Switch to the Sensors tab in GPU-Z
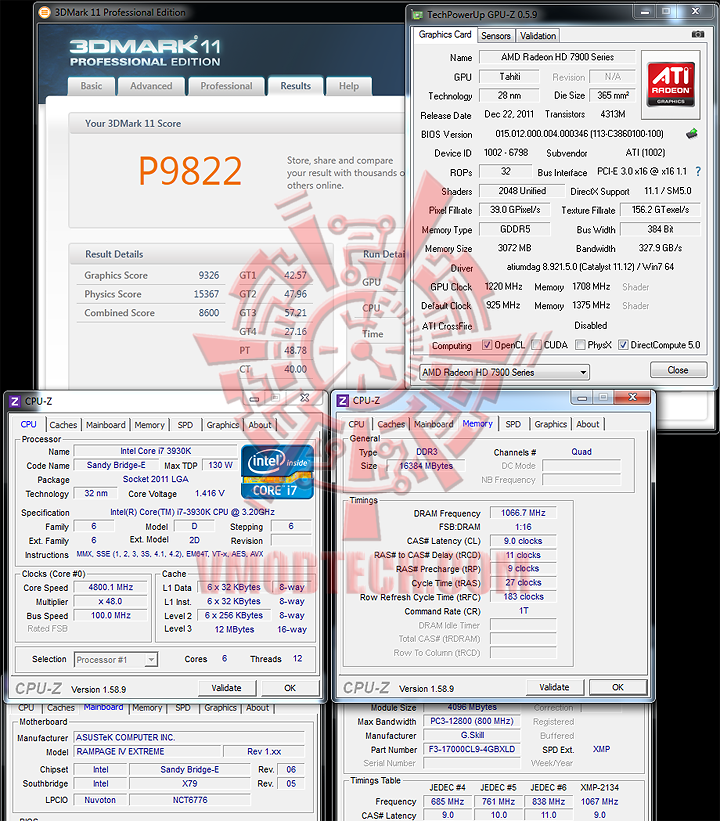This screenshot has width=720, height=821. coord(495,36)
